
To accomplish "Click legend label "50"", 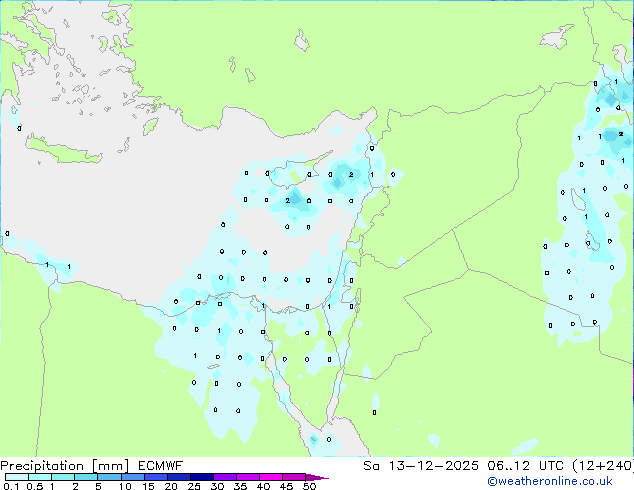I will click(x=309, y=486).
